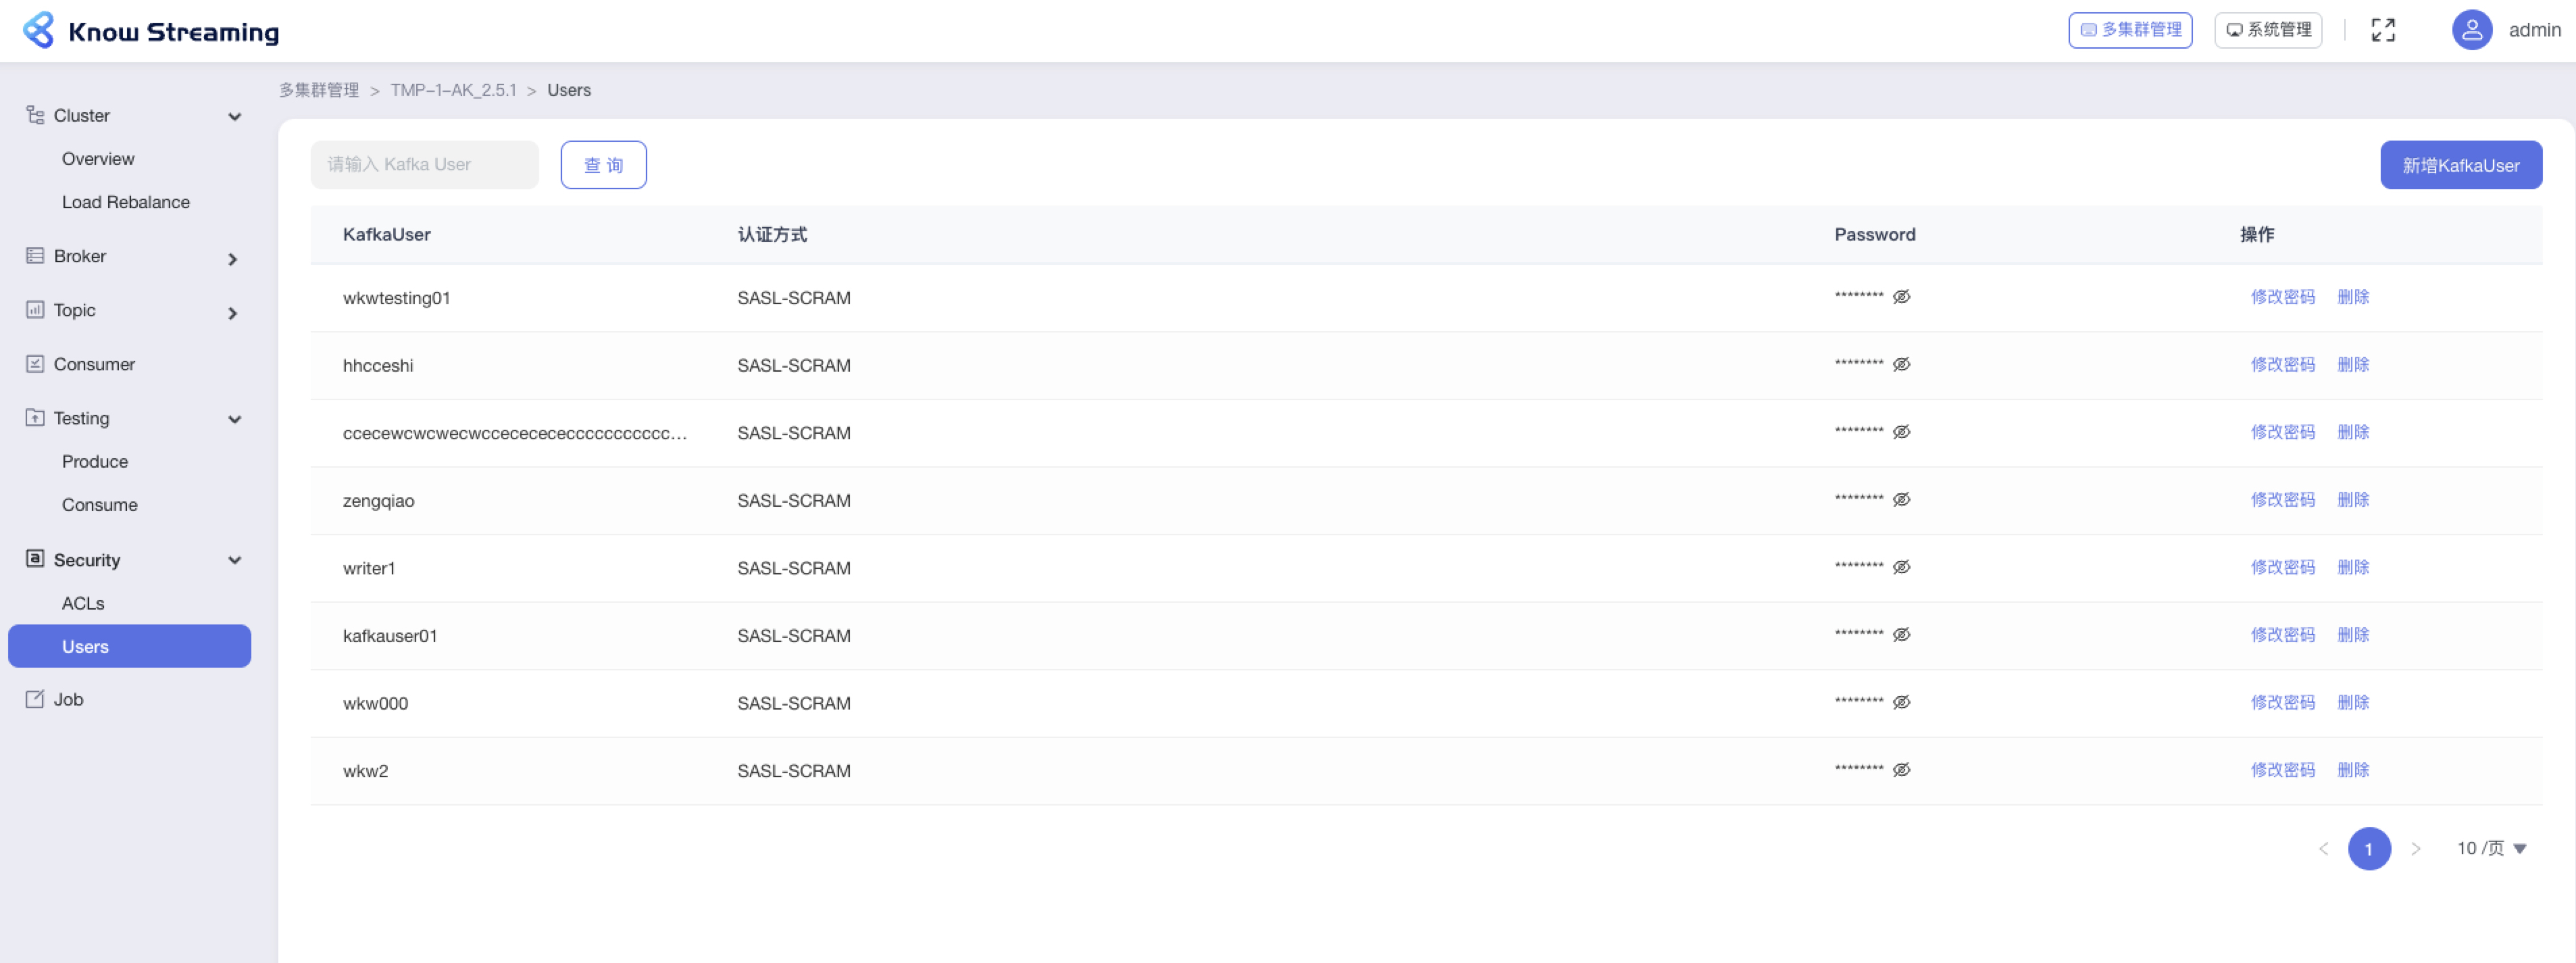Click the Know Streaming logo icon

pyautogui.click(x=38, y=30)
